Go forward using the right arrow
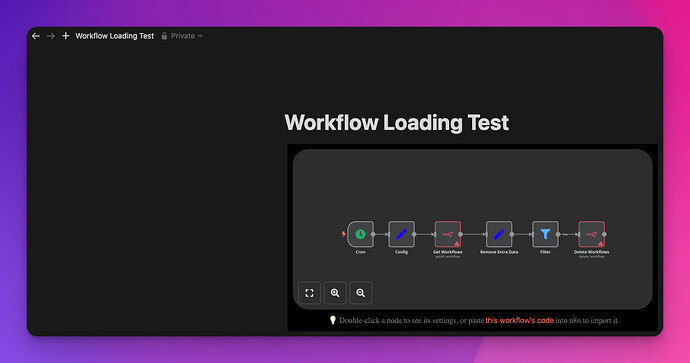Screen dimensions: 690x363 point(51,36)
